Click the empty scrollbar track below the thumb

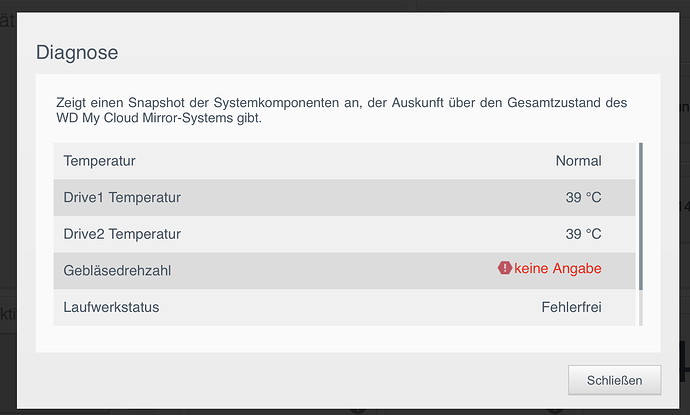click(640, 307)
